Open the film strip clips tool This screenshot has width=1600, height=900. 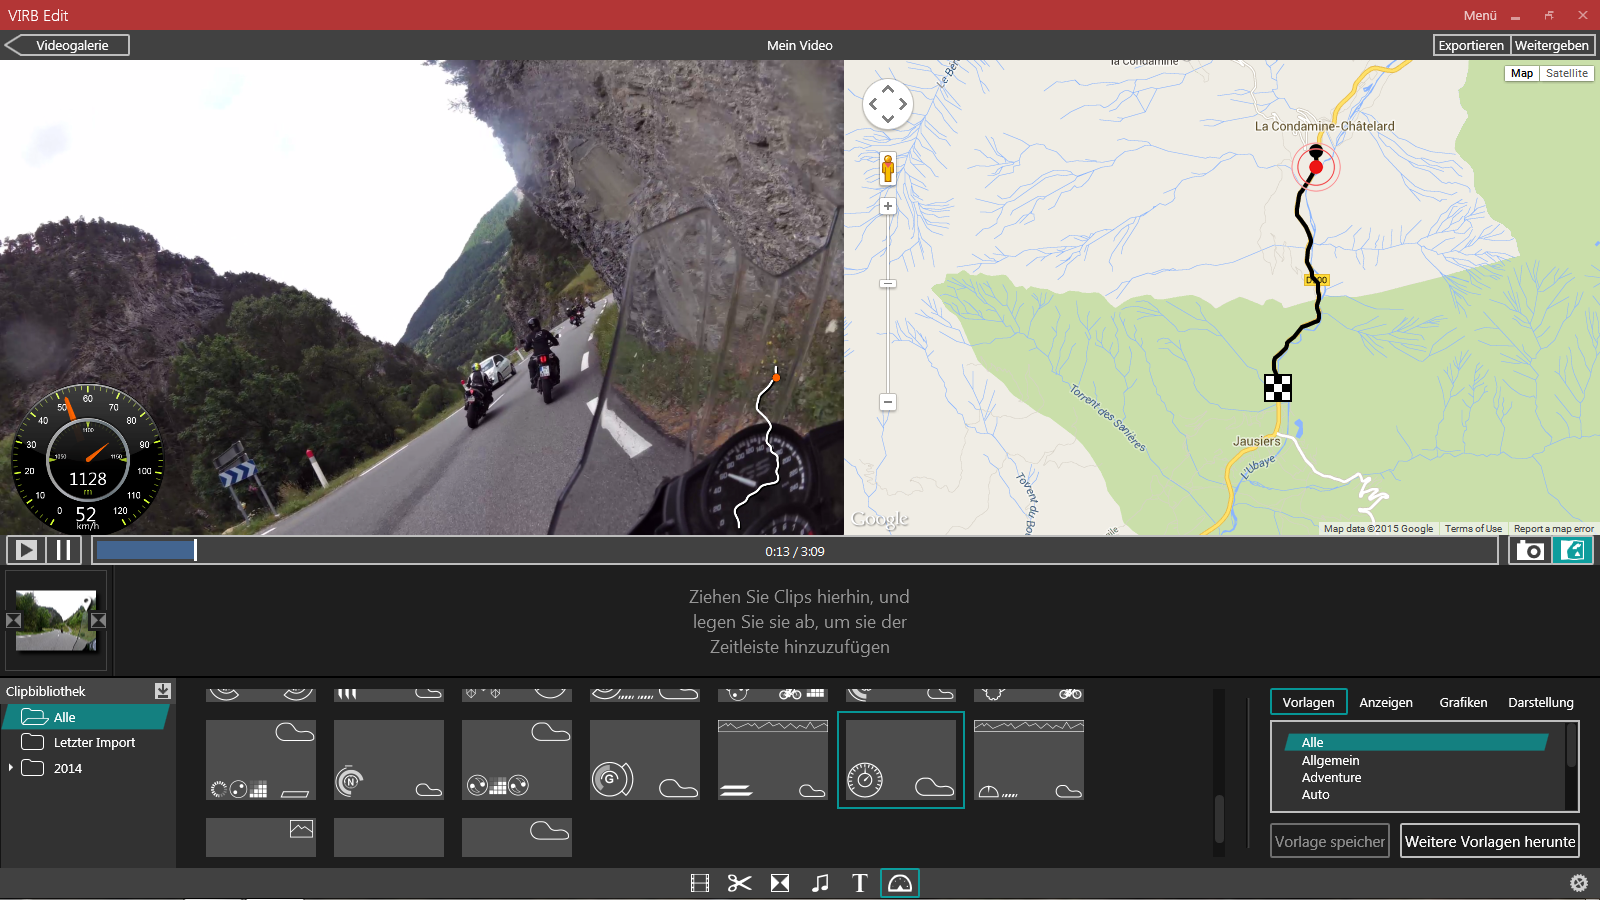tap(700, 883)
